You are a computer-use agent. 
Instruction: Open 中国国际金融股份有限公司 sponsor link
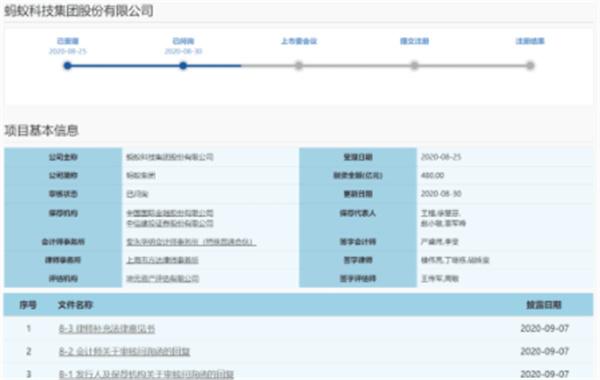pos(170,213)
